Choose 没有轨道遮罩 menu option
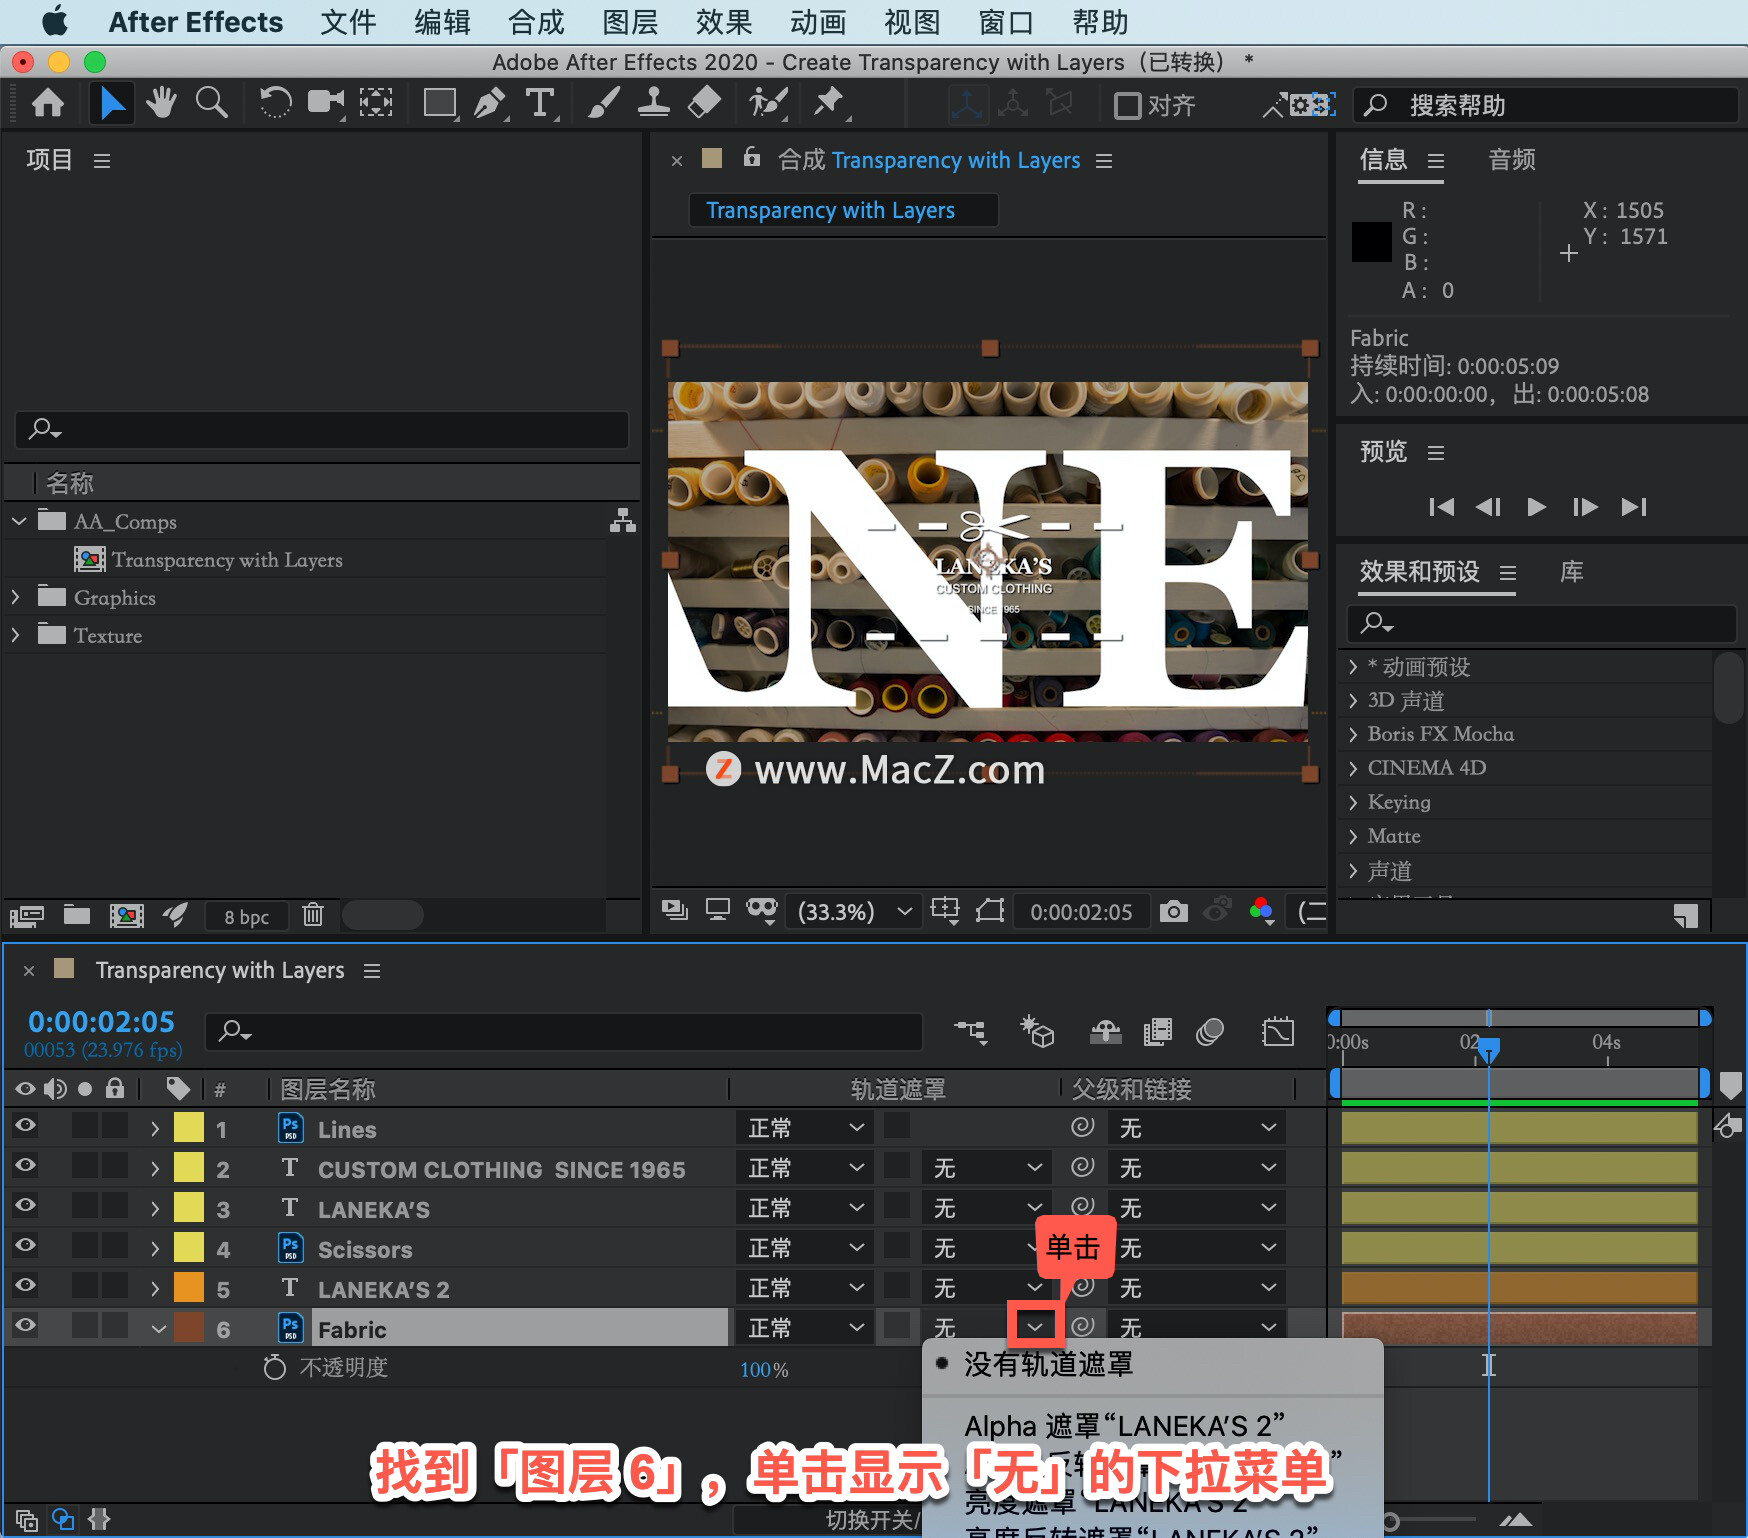 coord(1048,1365)
